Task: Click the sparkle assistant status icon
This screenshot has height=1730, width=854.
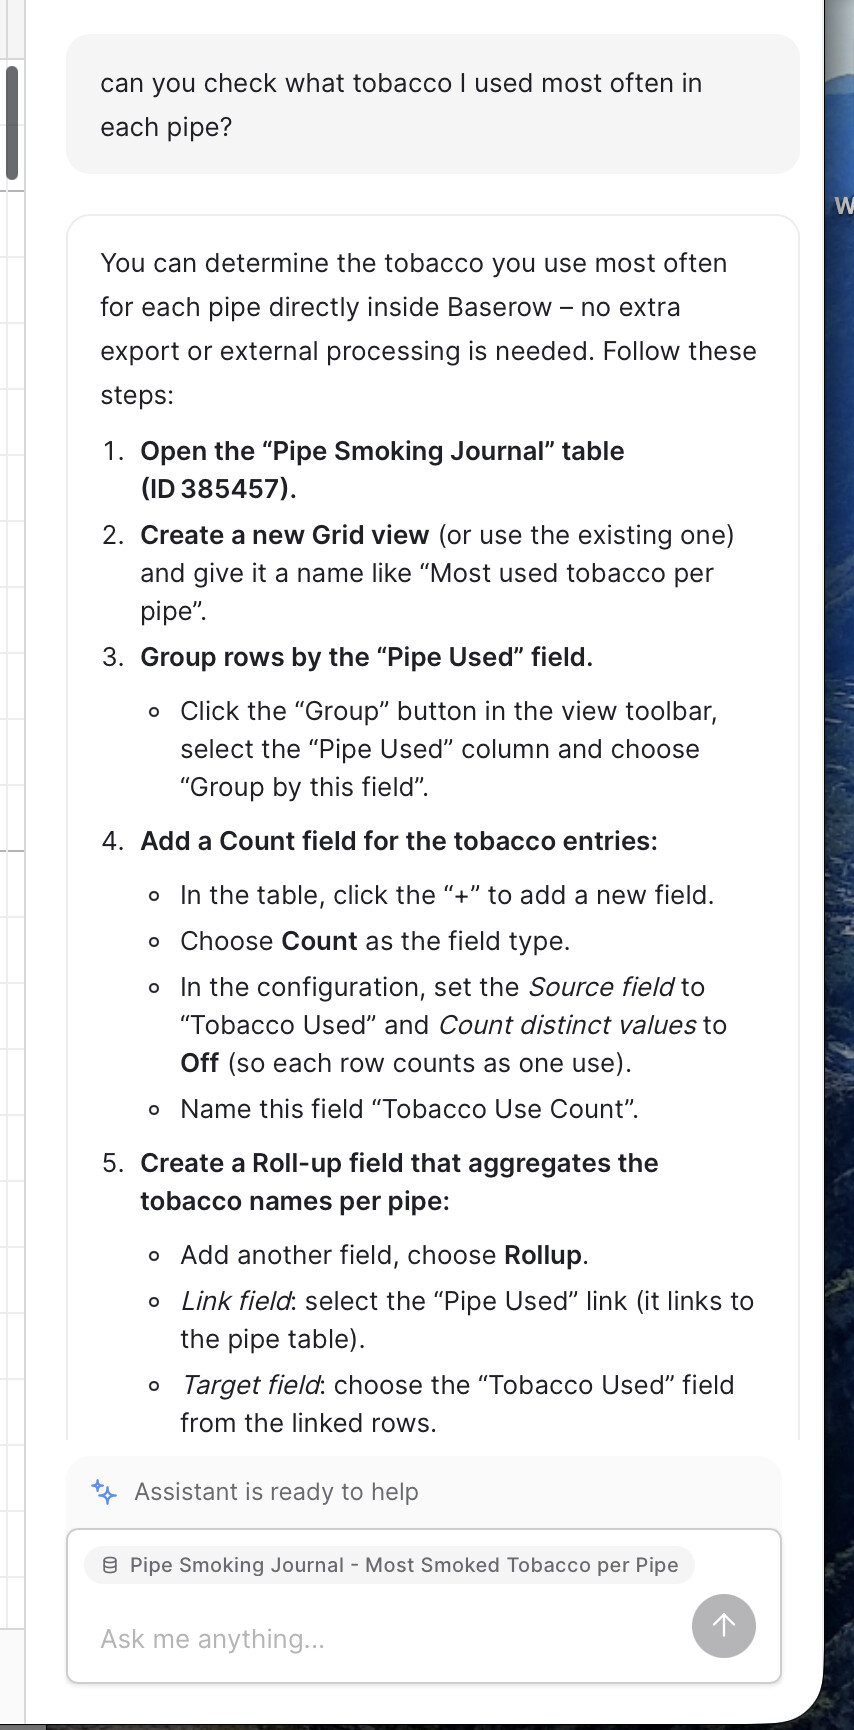Action: (104, 1491)
